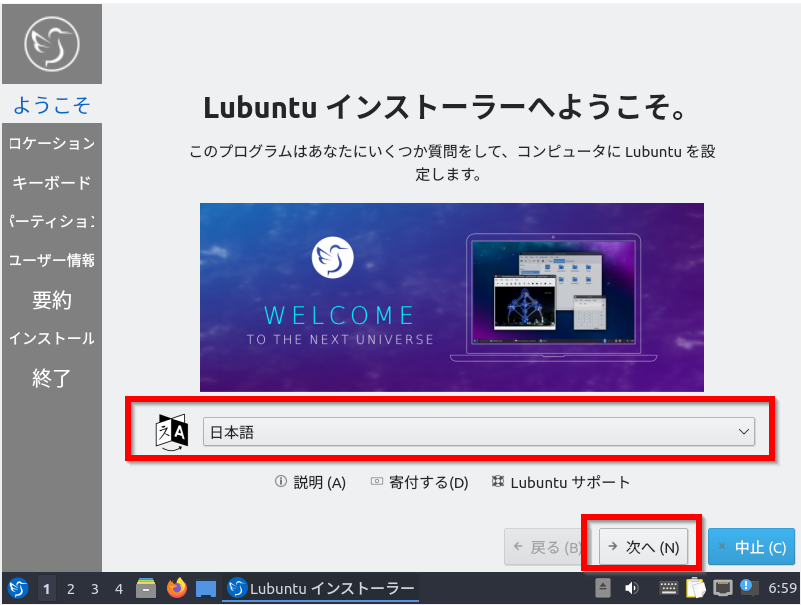Click the show desktop taskbar icon
The width and height of the screenshot is (801, 605).
click(x=206, y=588)
